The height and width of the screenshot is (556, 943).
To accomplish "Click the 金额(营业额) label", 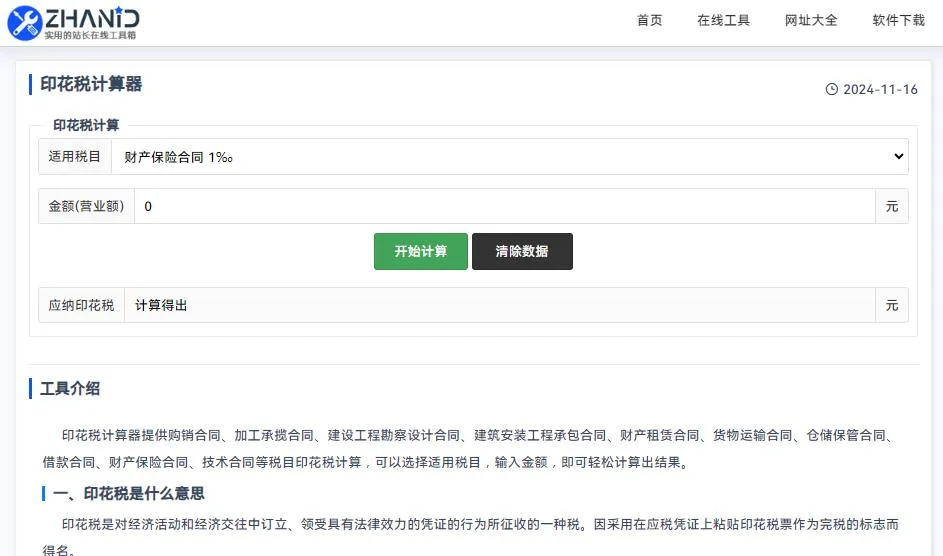I will point(86,206).
